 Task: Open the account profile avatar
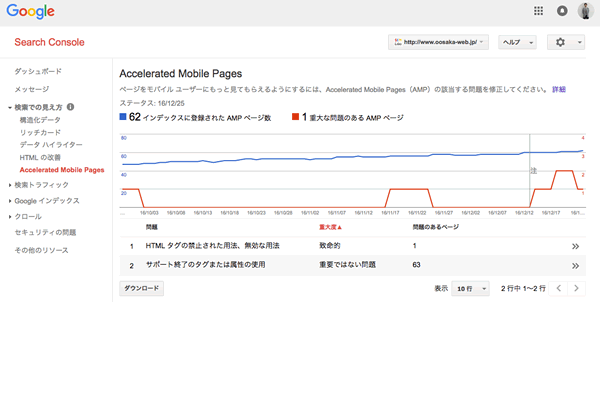tap(585, 11)
